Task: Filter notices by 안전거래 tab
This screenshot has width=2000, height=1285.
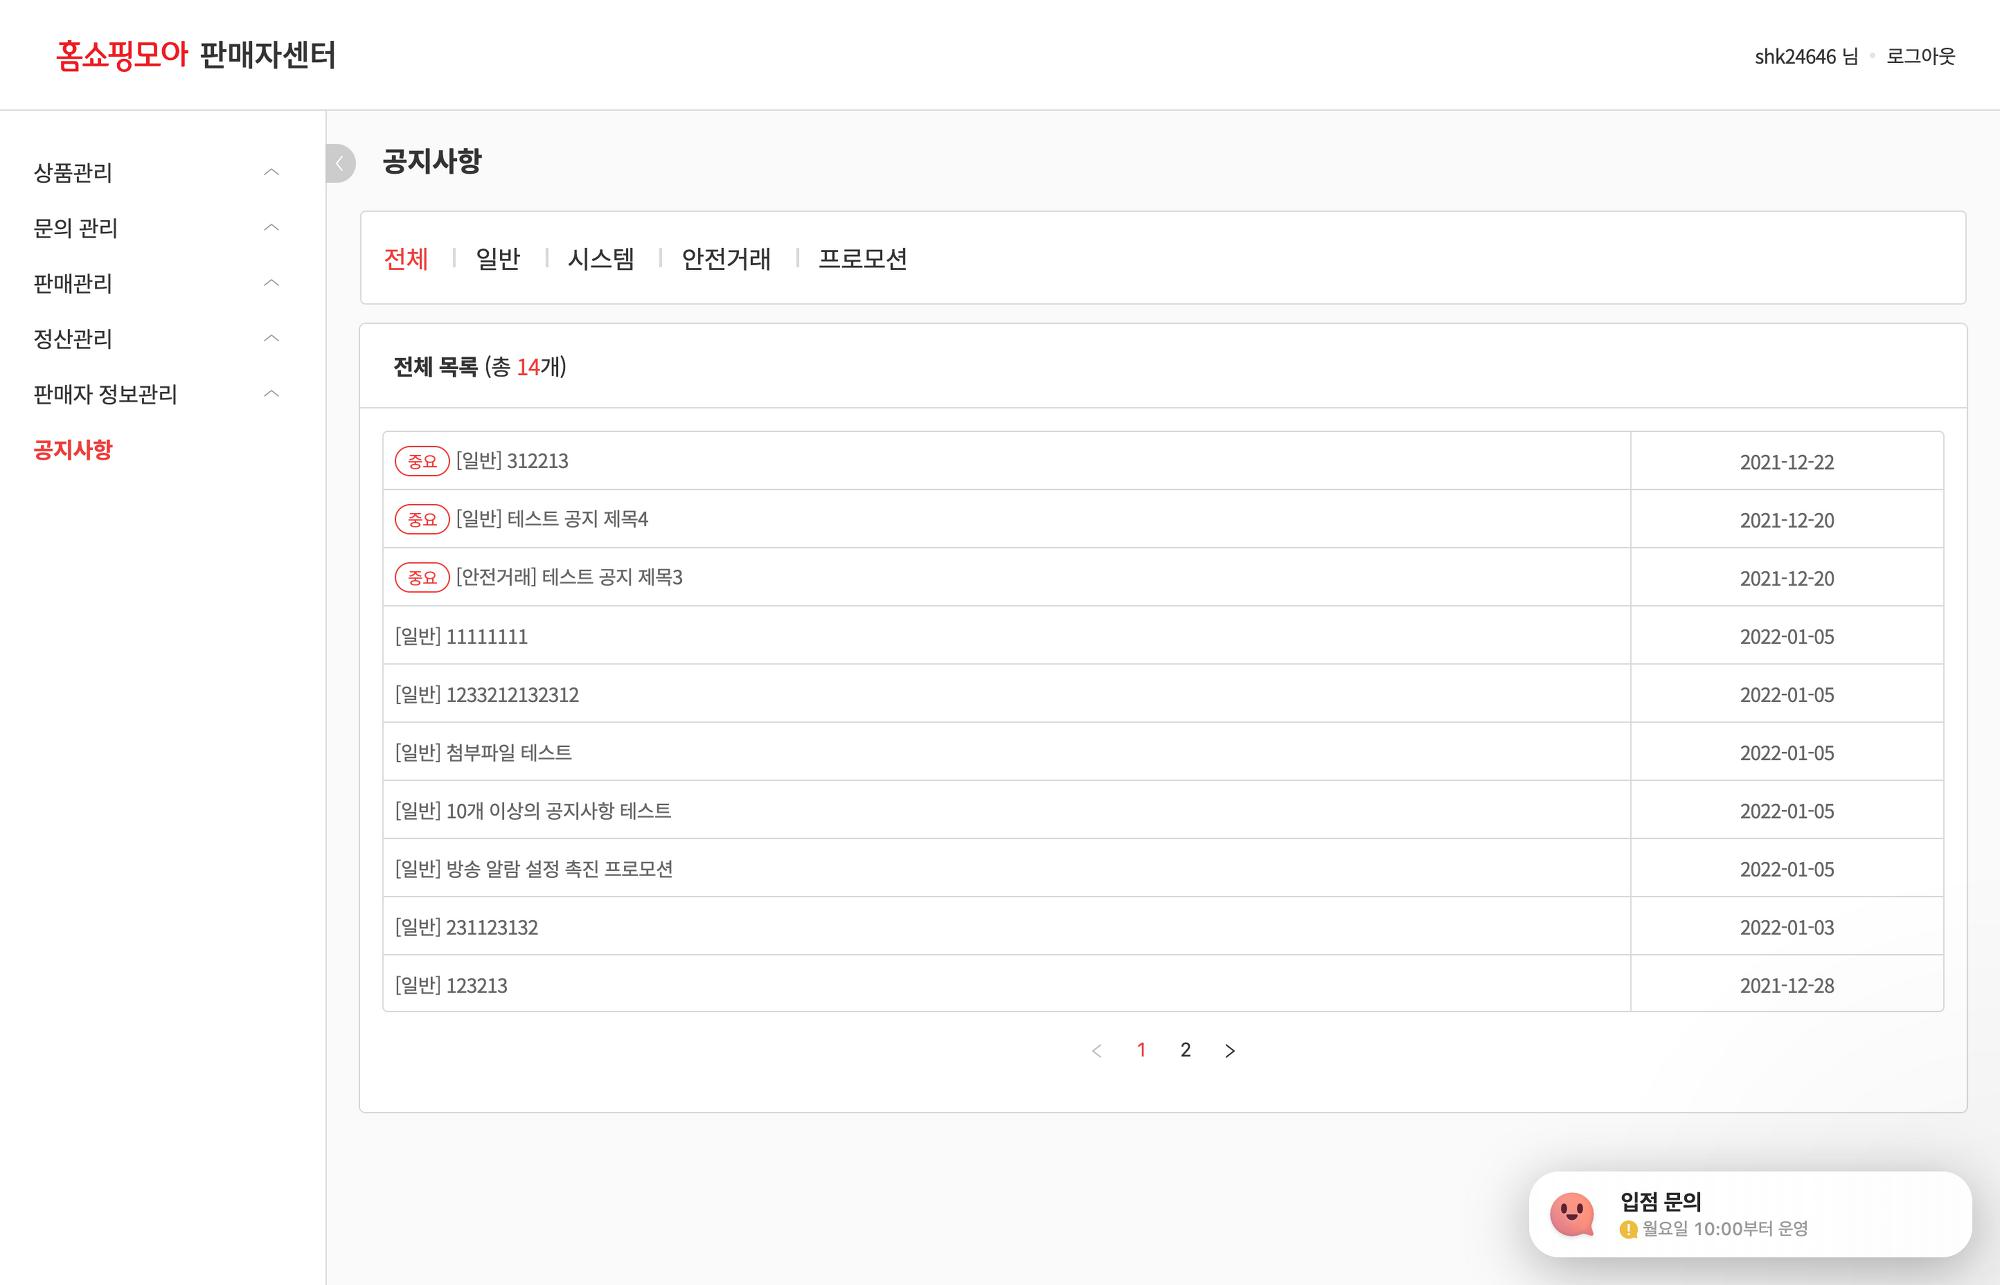Action: (726, 259)
